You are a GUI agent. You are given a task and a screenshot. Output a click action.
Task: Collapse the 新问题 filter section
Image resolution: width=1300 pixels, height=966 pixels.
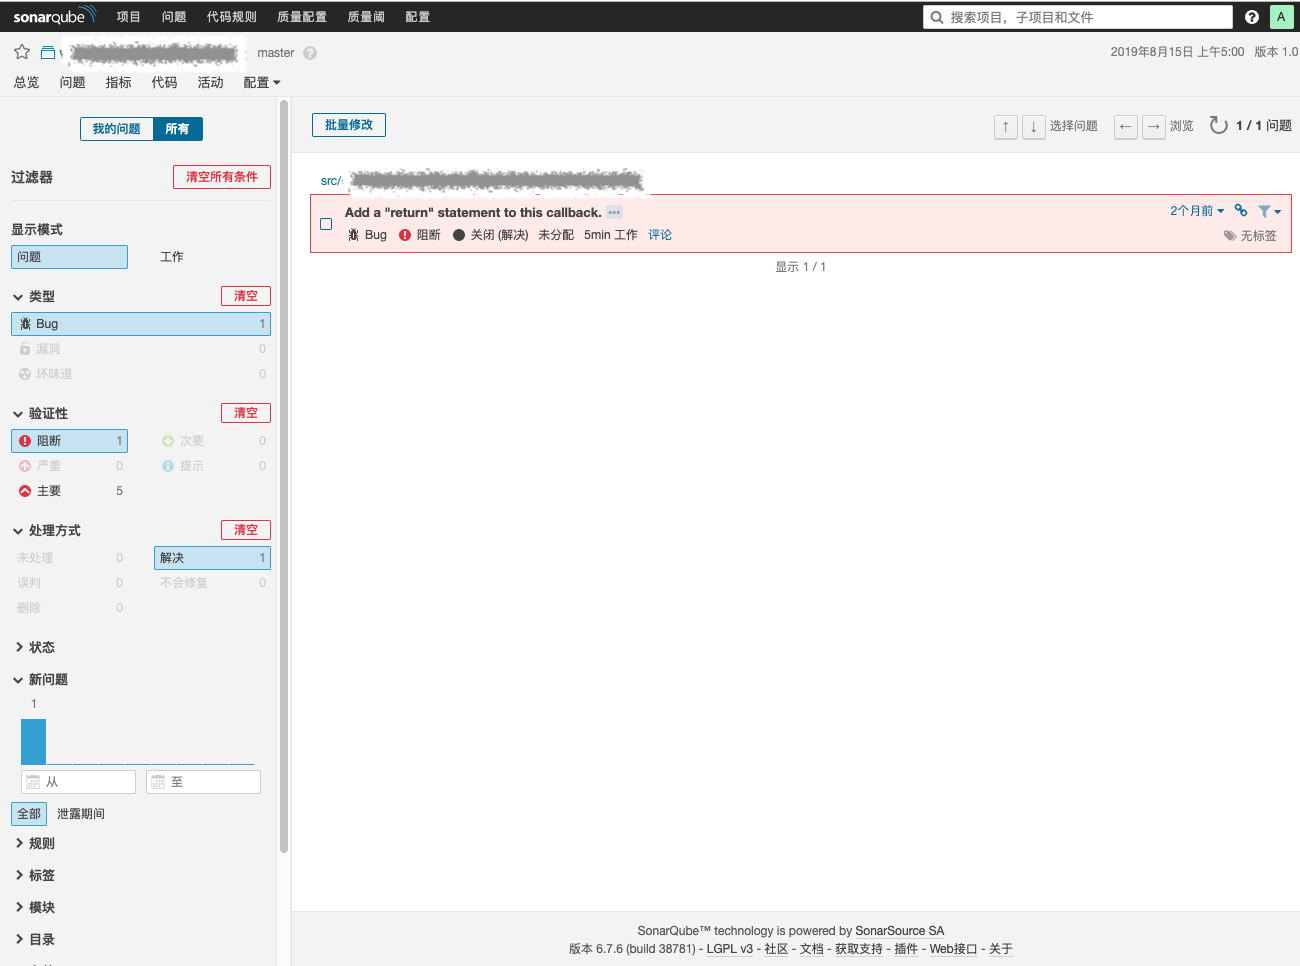pos(41,680)
